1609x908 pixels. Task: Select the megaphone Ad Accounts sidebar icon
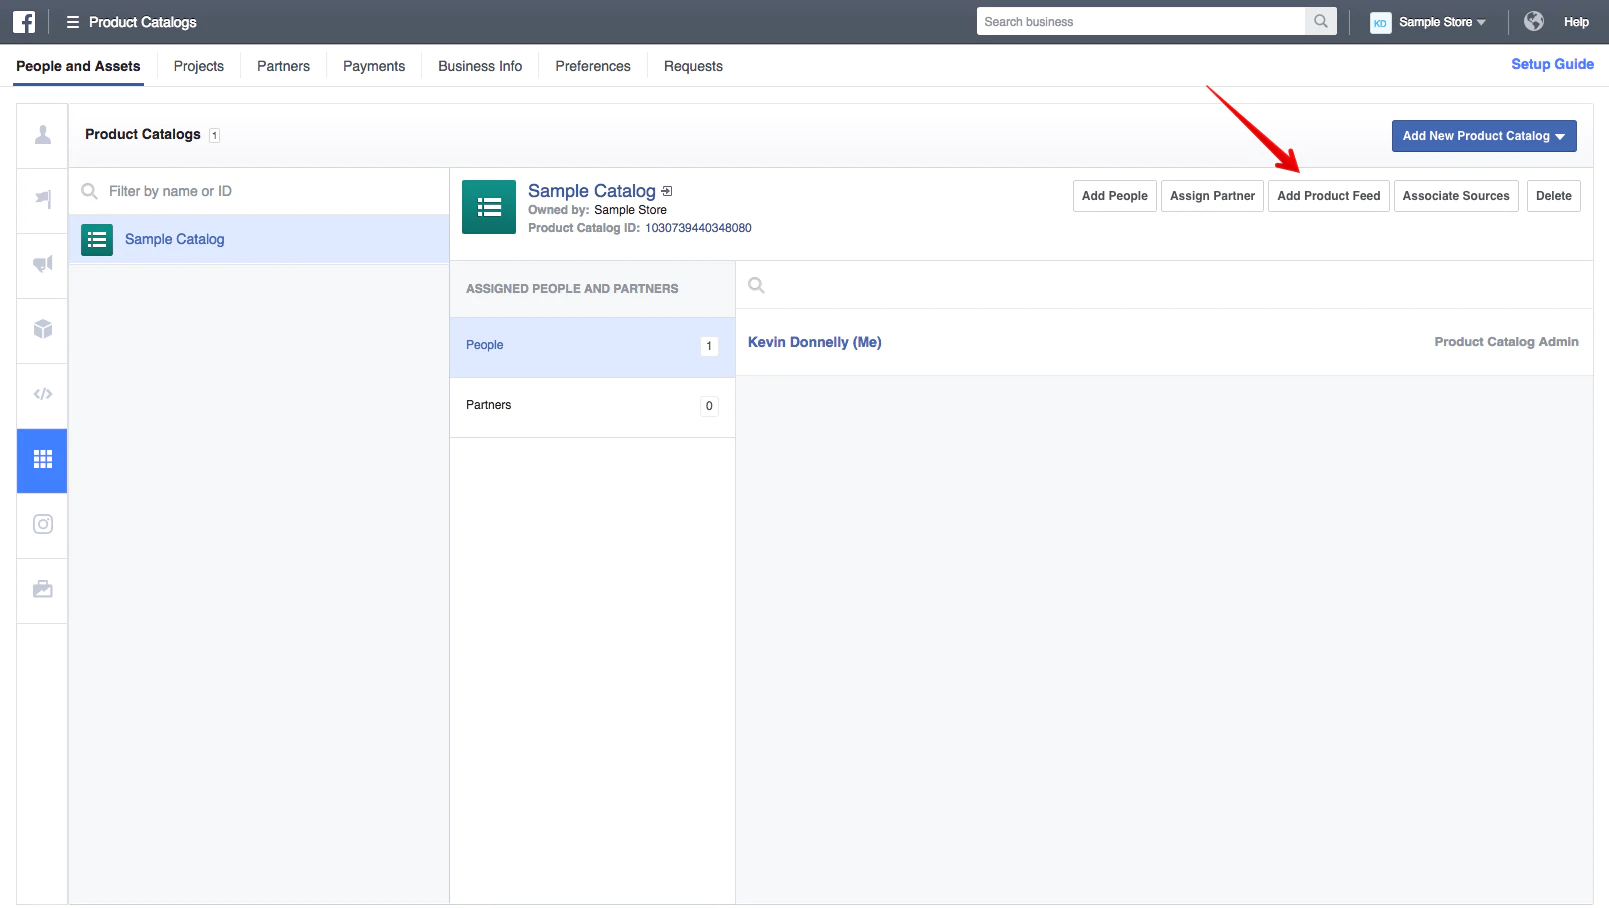coord(42,264)
